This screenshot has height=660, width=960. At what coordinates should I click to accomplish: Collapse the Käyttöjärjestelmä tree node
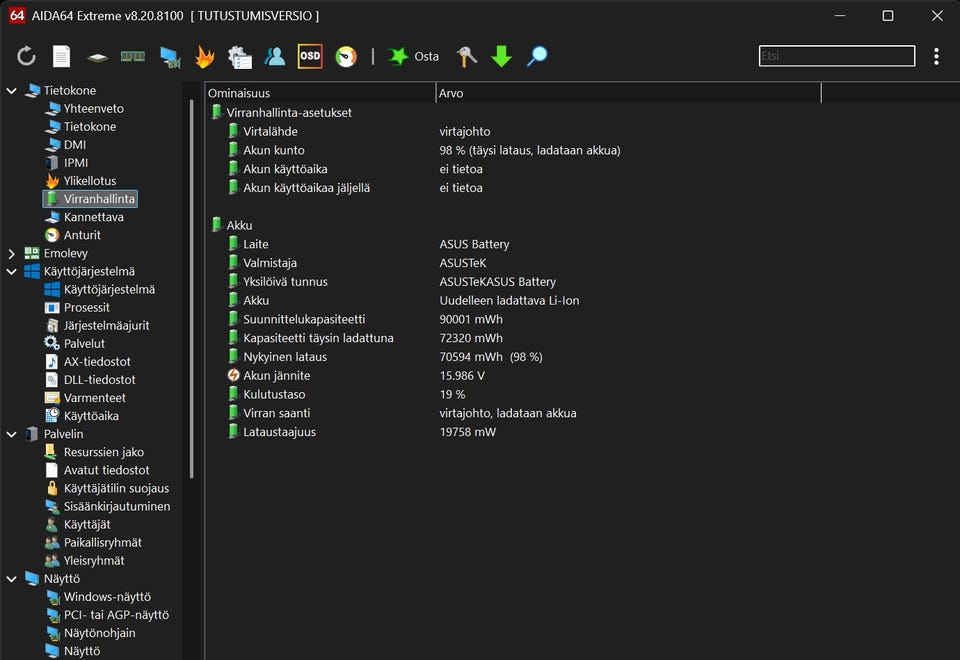pyautogui.click(x=12, y=272)
